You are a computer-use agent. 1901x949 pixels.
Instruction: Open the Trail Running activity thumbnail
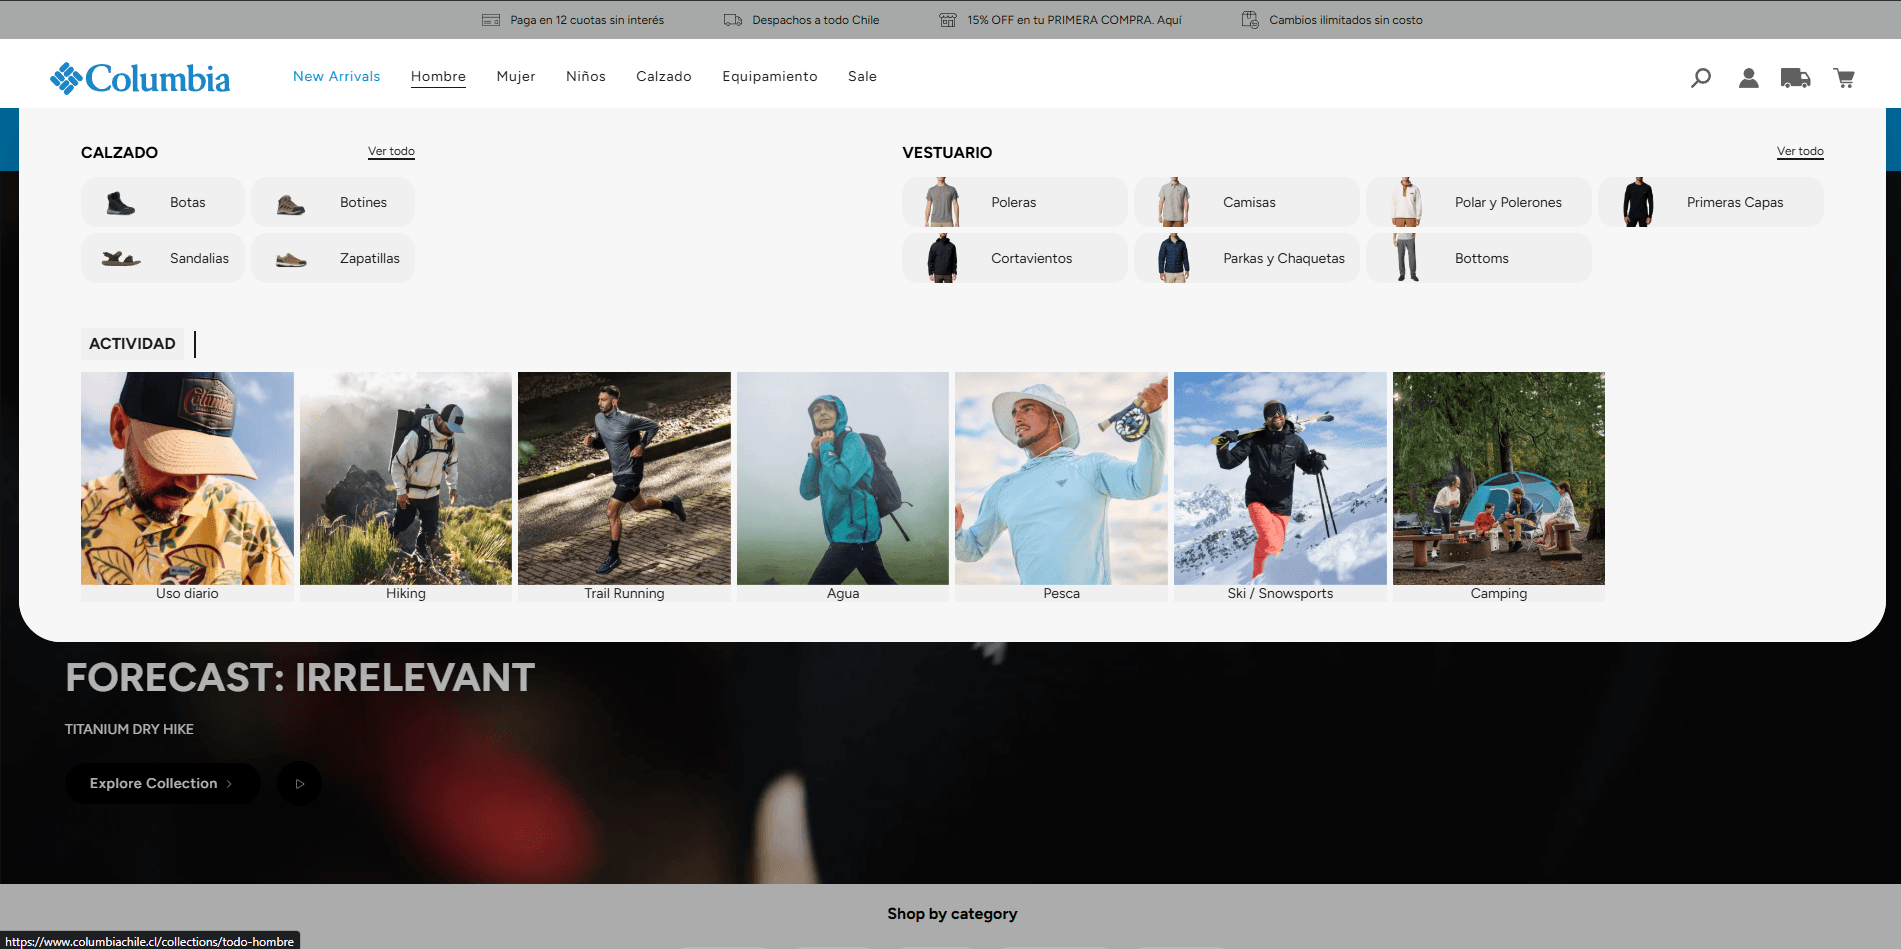coord(624,479)
